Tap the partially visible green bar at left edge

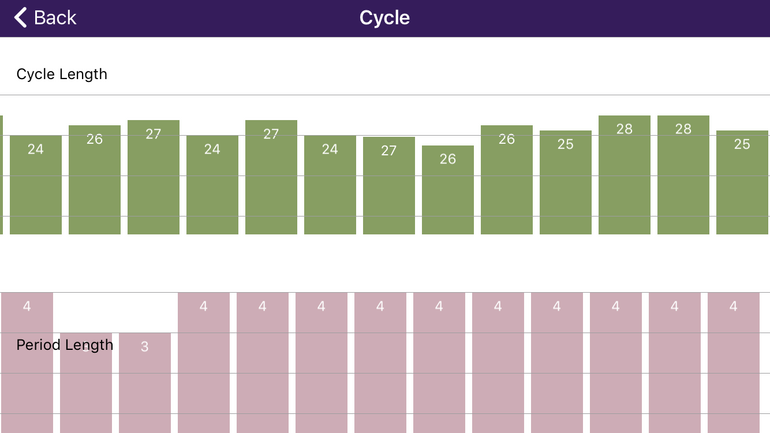[x=1, y=174]
